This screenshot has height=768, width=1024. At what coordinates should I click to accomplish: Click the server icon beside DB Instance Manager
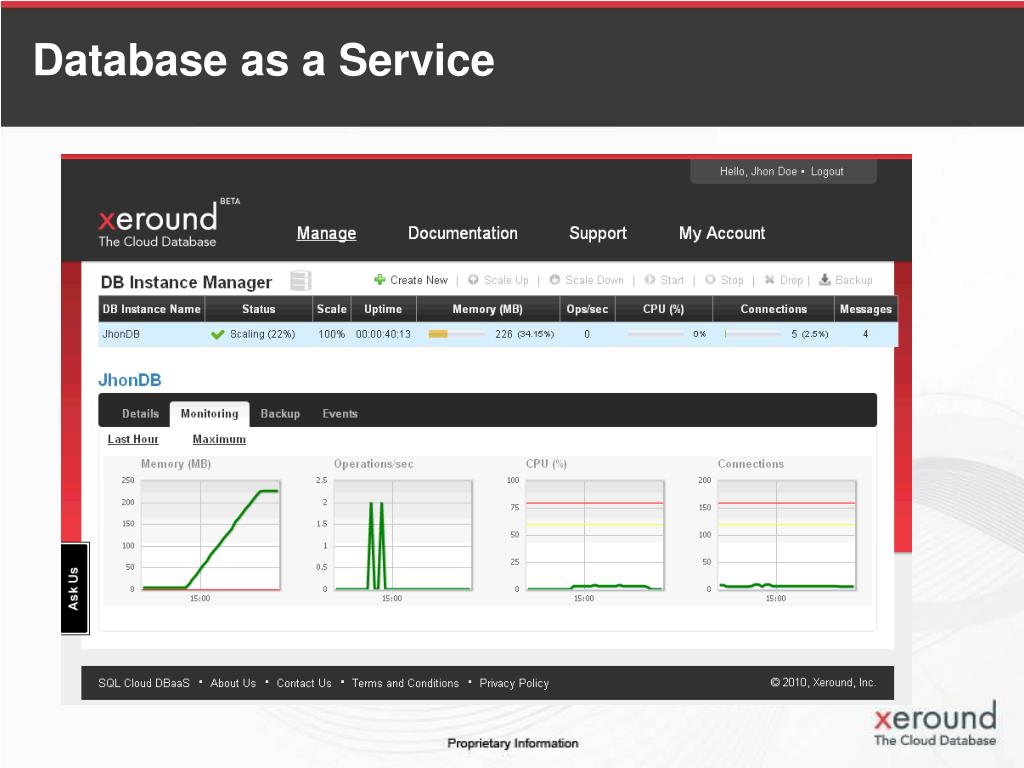300,281
